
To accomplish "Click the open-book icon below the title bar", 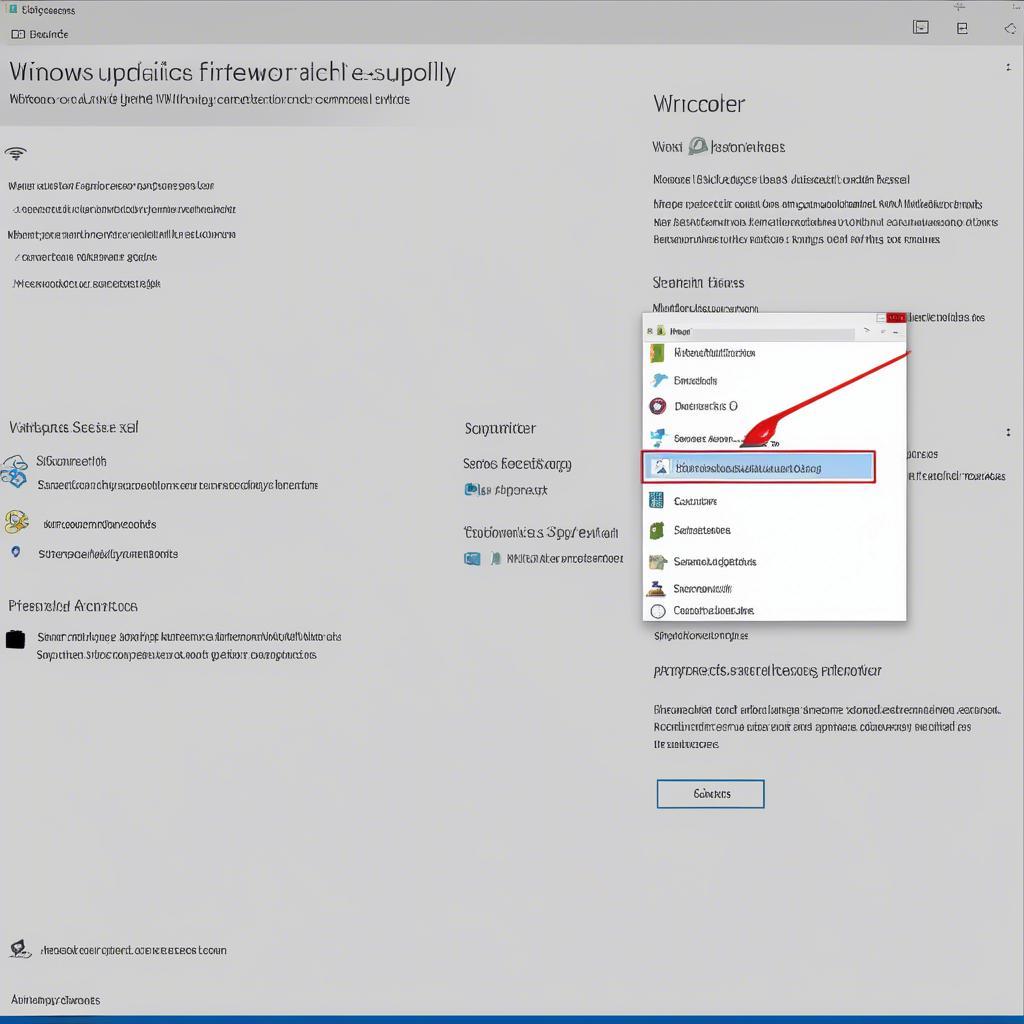I will [x=18, y=34].
